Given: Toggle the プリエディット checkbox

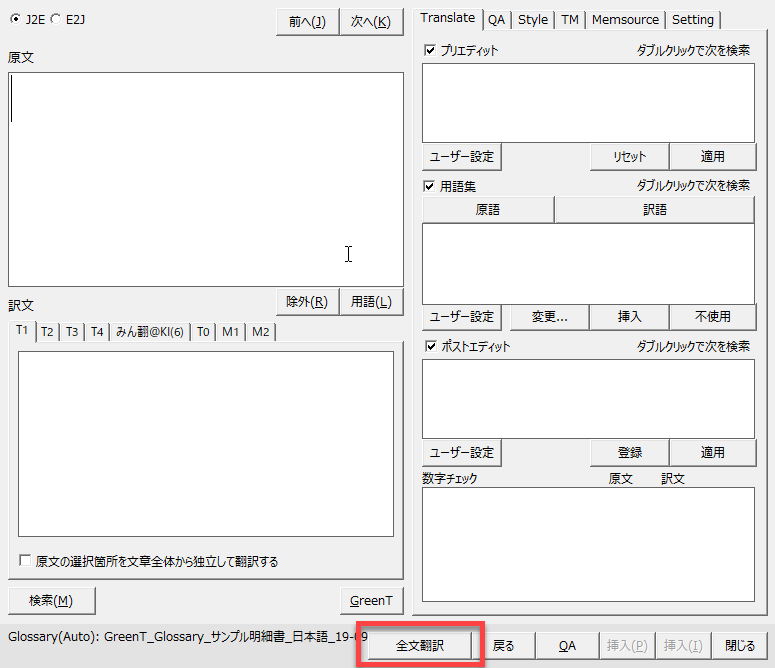Looking at the screenshot, I should pyautogui.click(x=430, y=50).
